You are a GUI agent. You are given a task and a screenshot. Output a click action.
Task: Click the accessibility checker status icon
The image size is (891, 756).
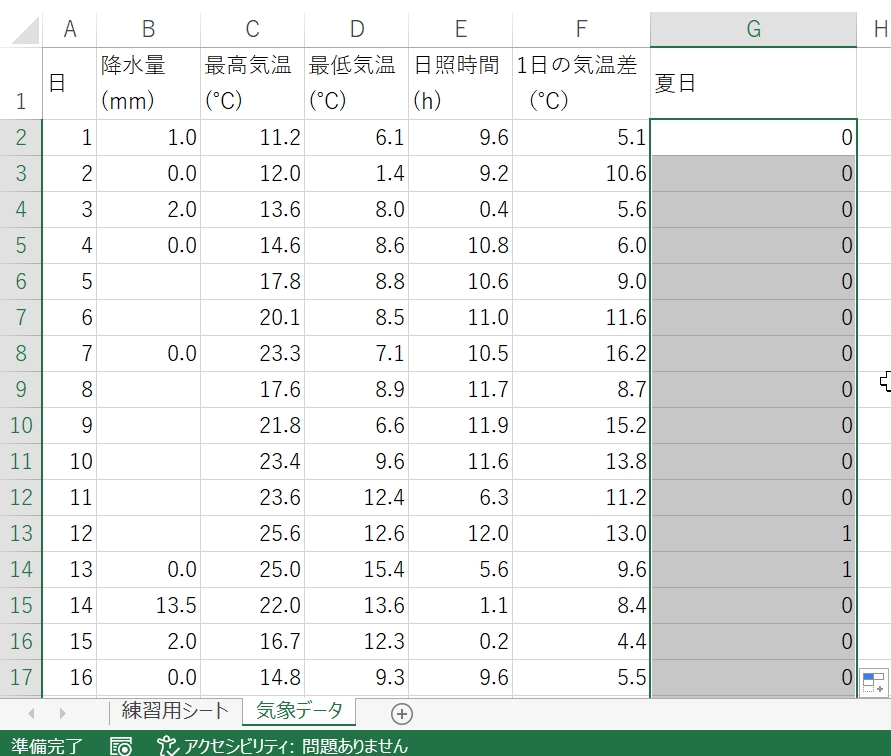(x=168, y=745)
